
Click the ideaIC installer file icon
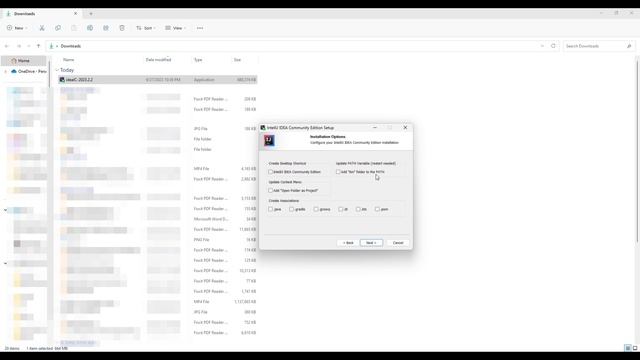tap(62, 80)
